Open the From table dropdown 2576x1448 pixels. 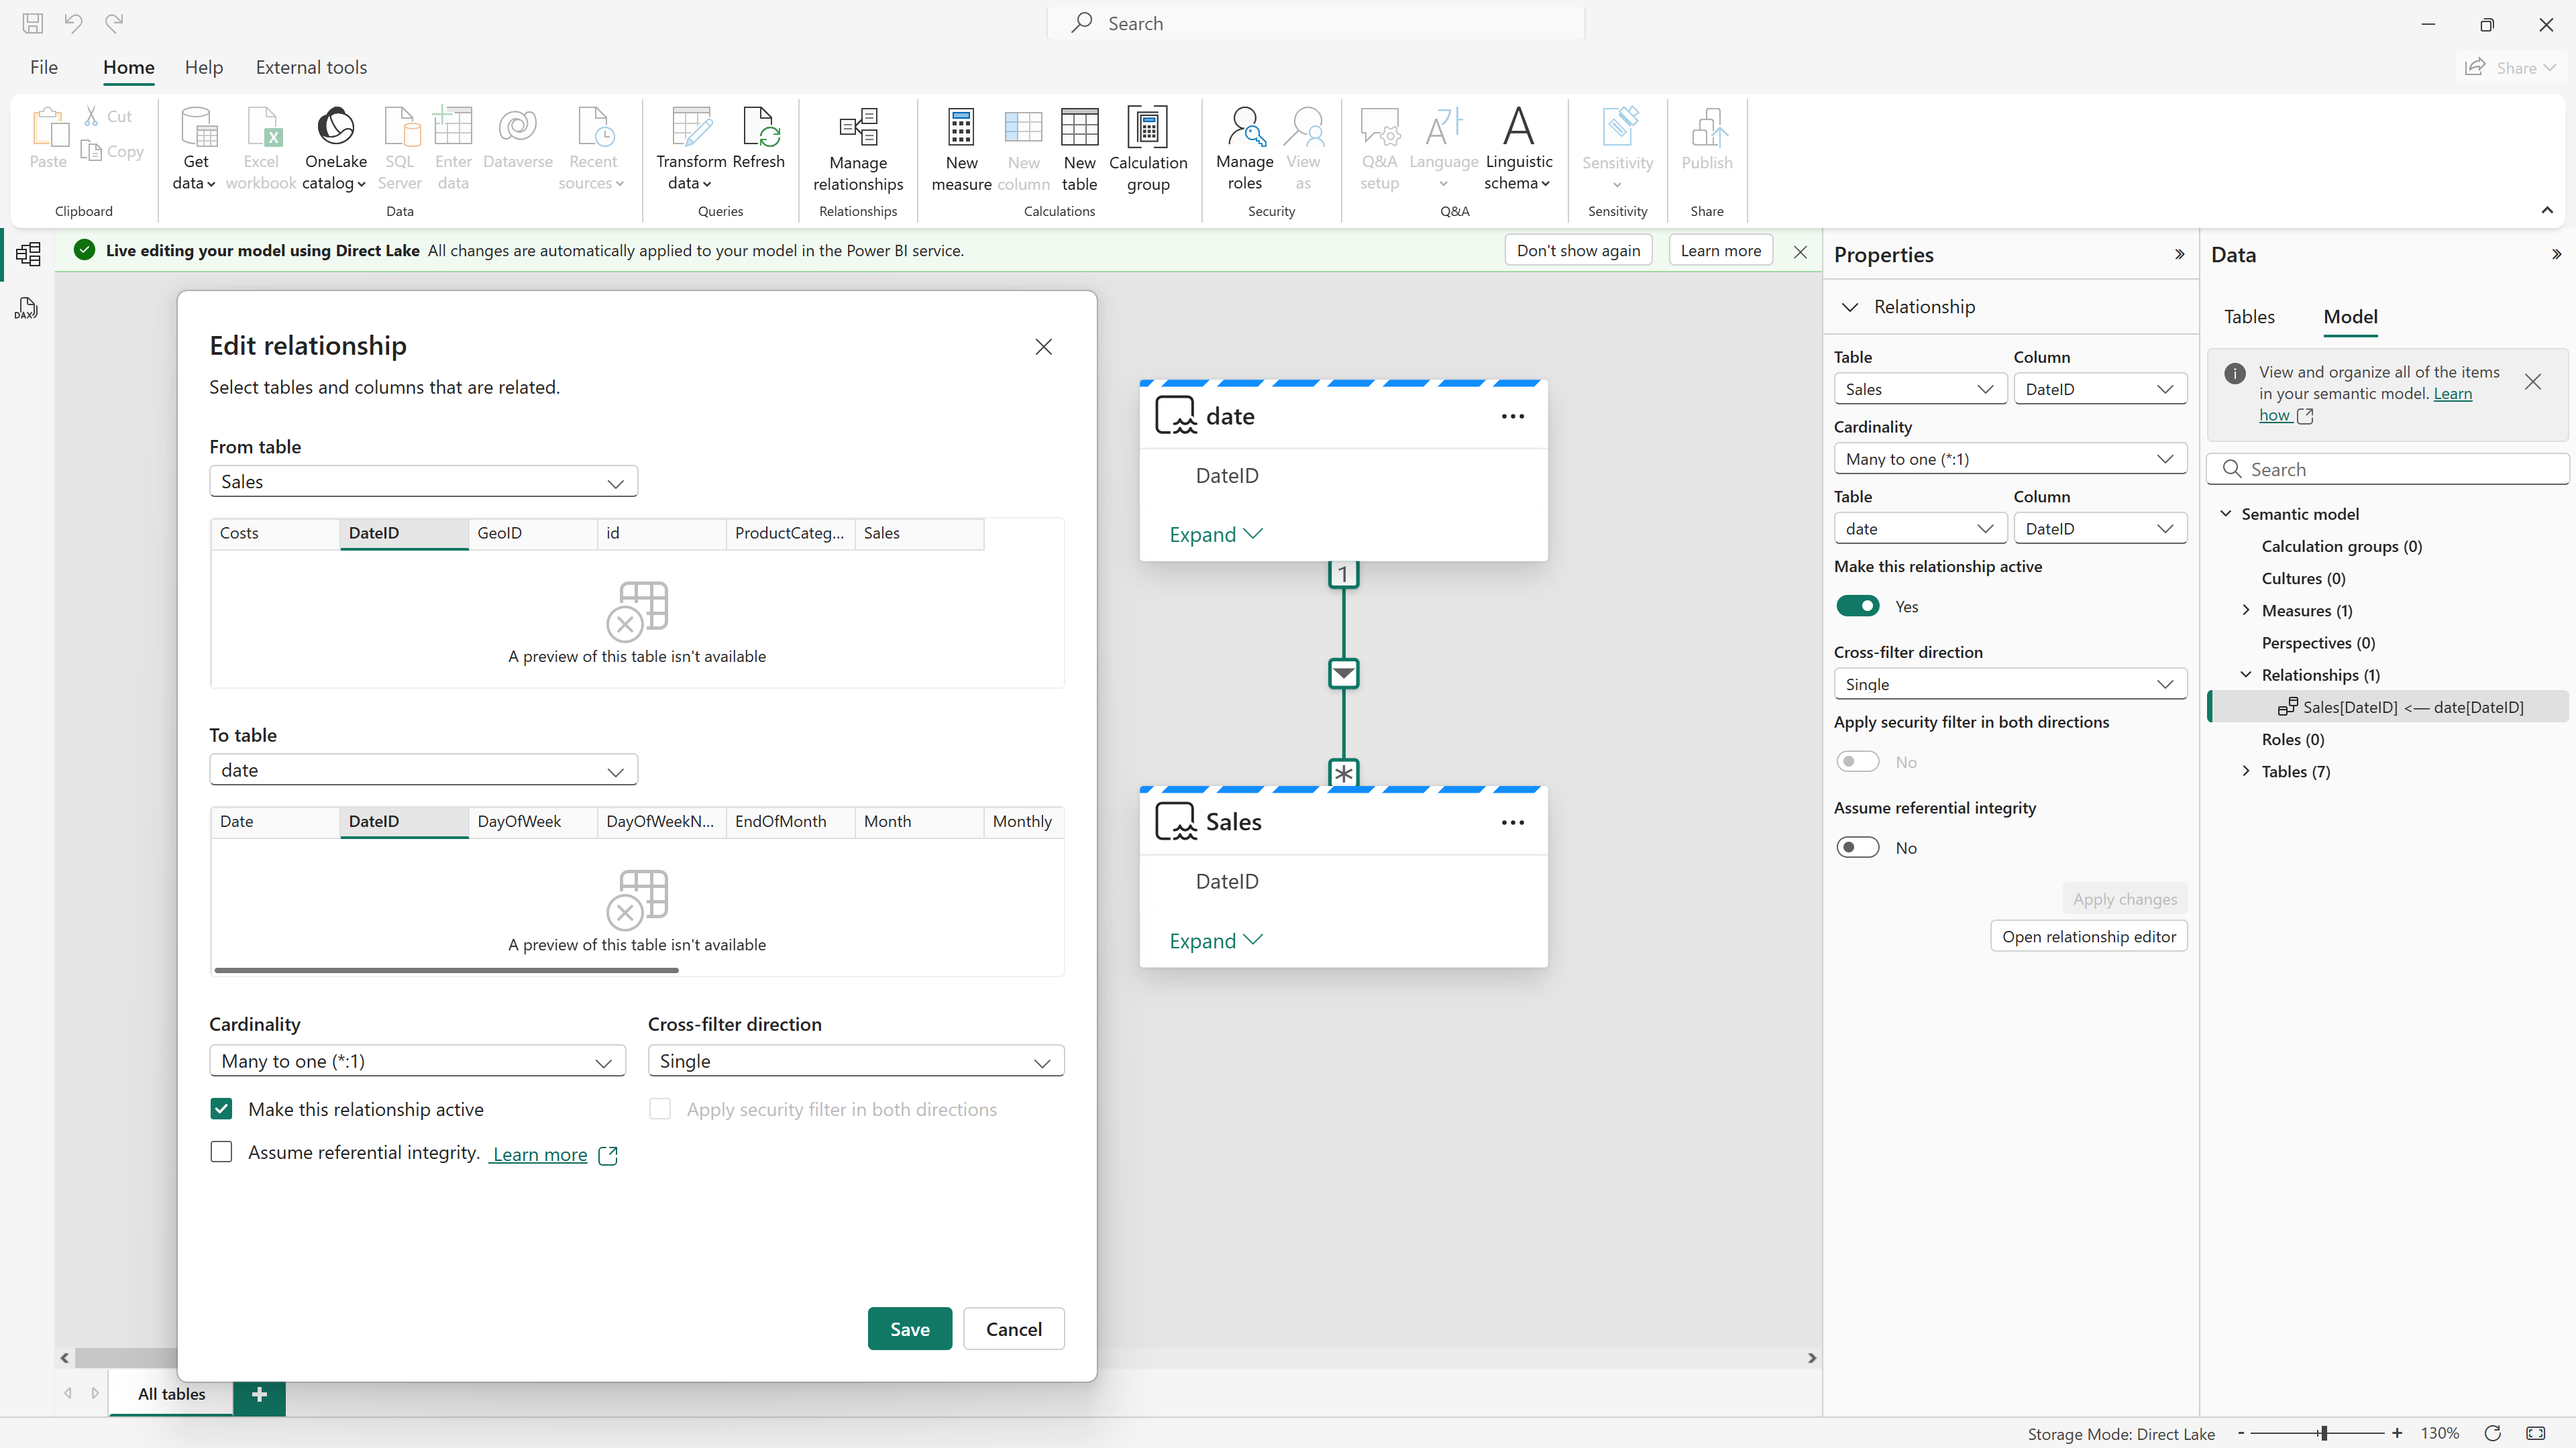pos(423,482)
